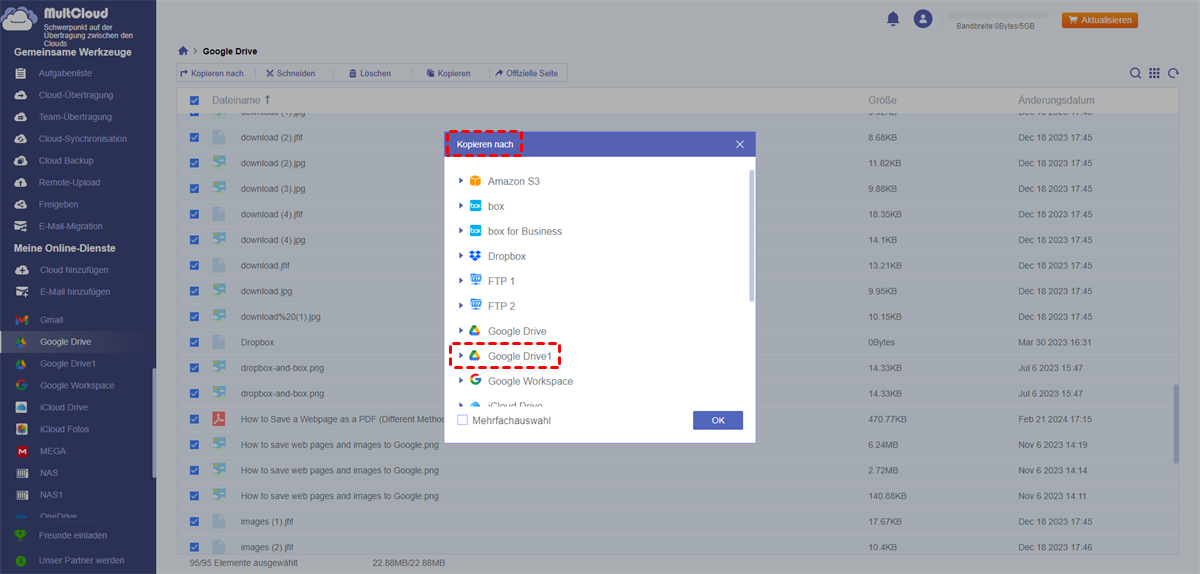Select Google Workspace in the sidebar

(75, 386)
